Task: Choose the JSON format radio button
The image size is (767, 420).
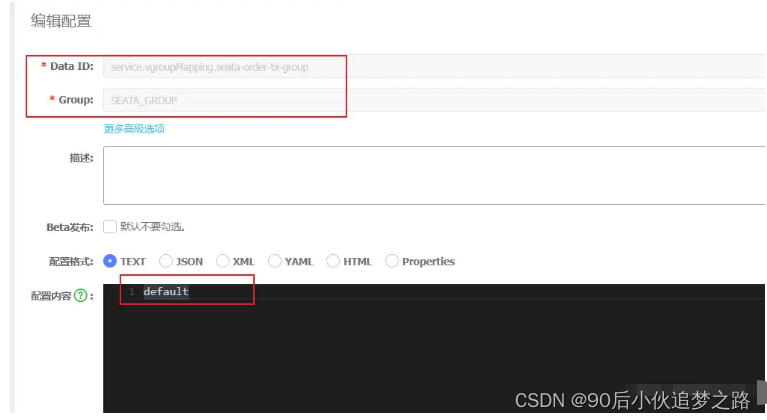Action: tap(166, 261)
